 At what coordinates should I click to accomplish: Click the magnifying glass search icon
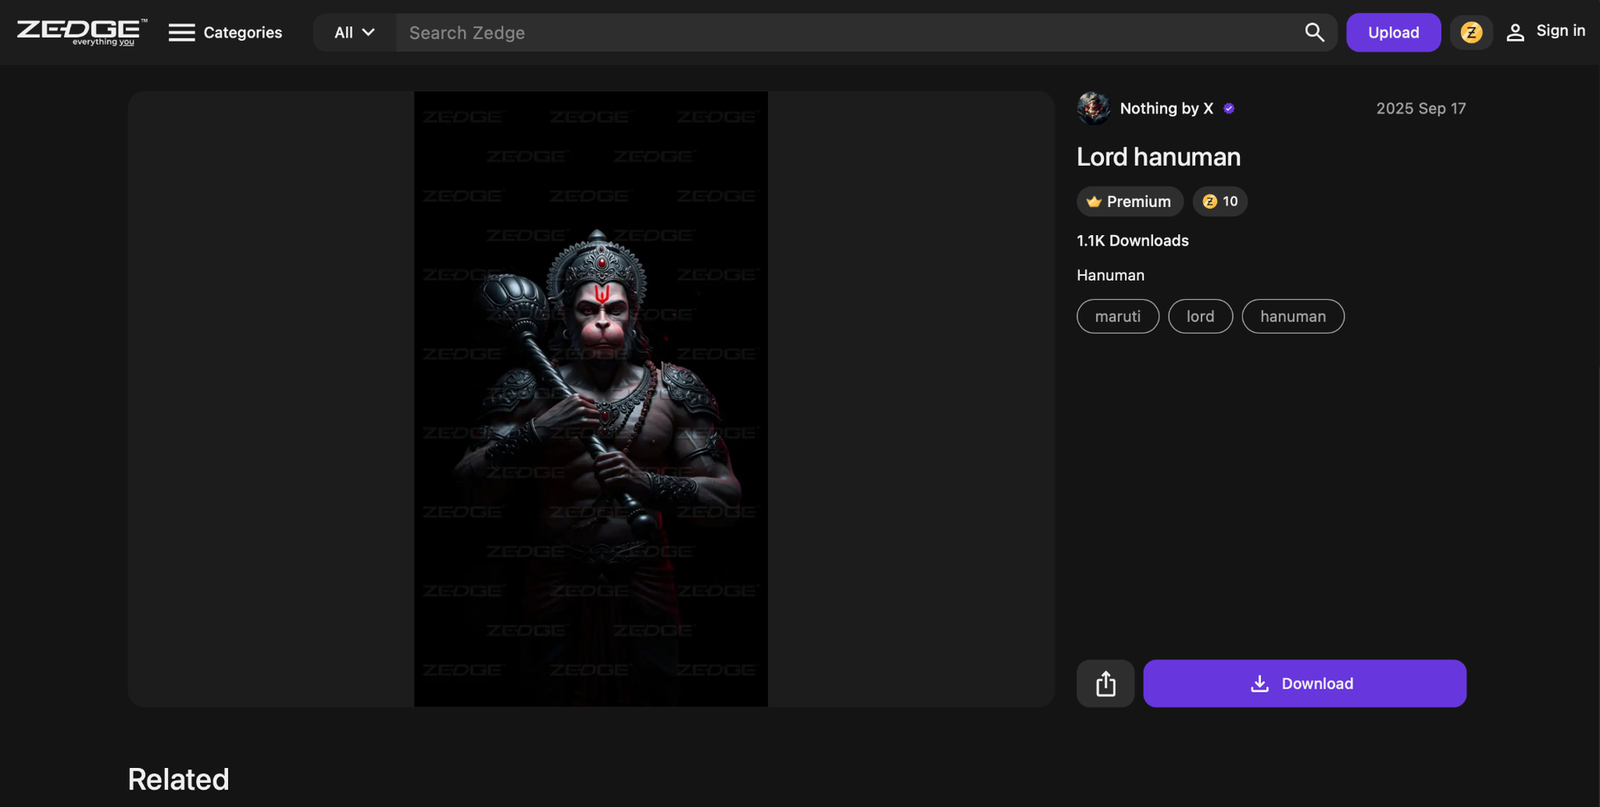pyautogui.click(x=1314, y=33)
